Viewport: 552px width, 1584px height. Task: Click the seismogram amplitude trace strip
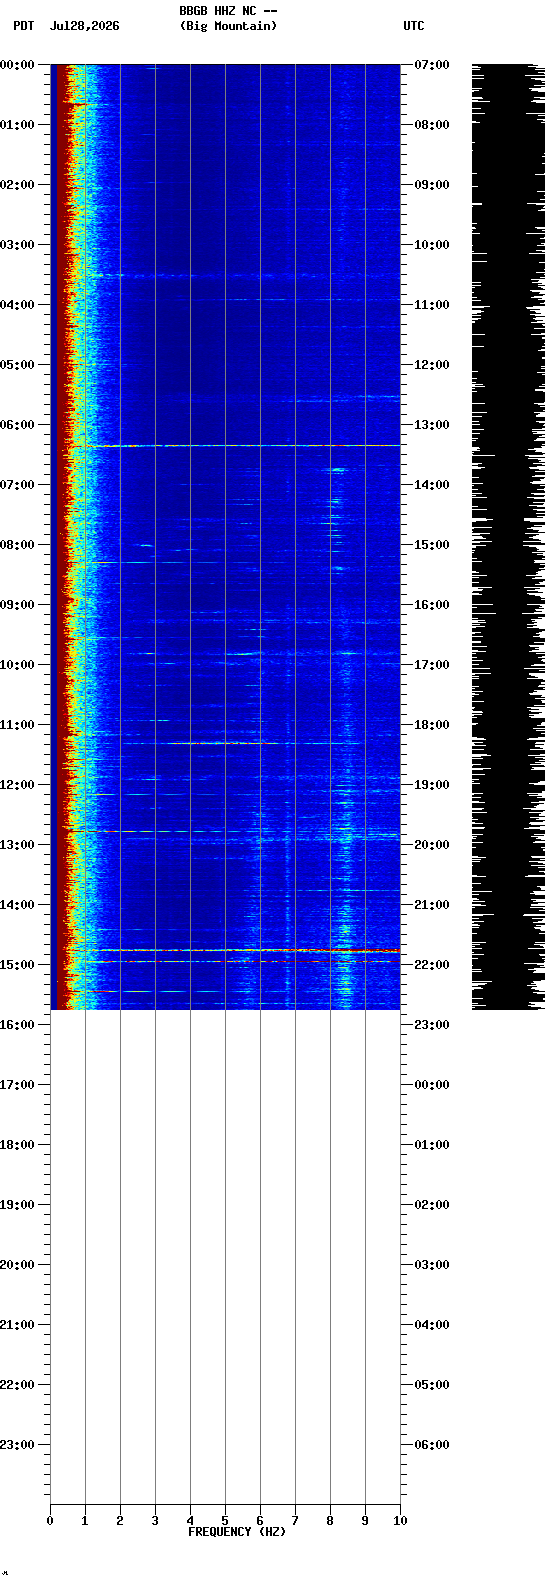(508, 537)
